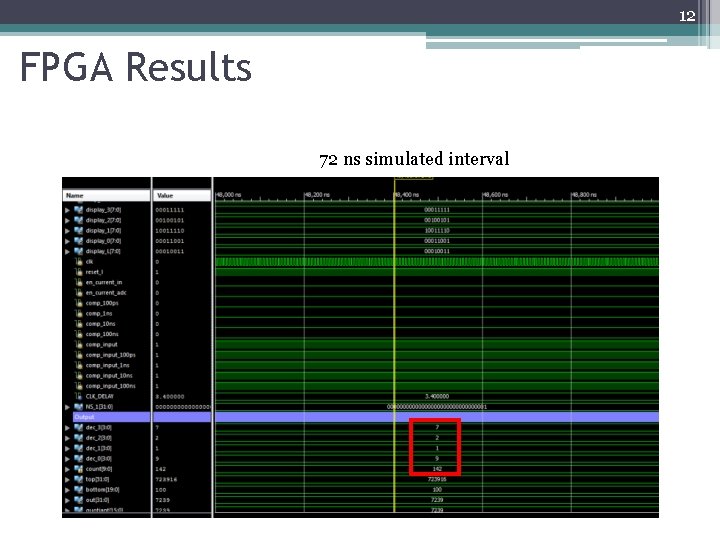This screenshot has width=720, height=540.
Task: Expand the display_0[7:0] bus
Action: [x=68, y=241]
